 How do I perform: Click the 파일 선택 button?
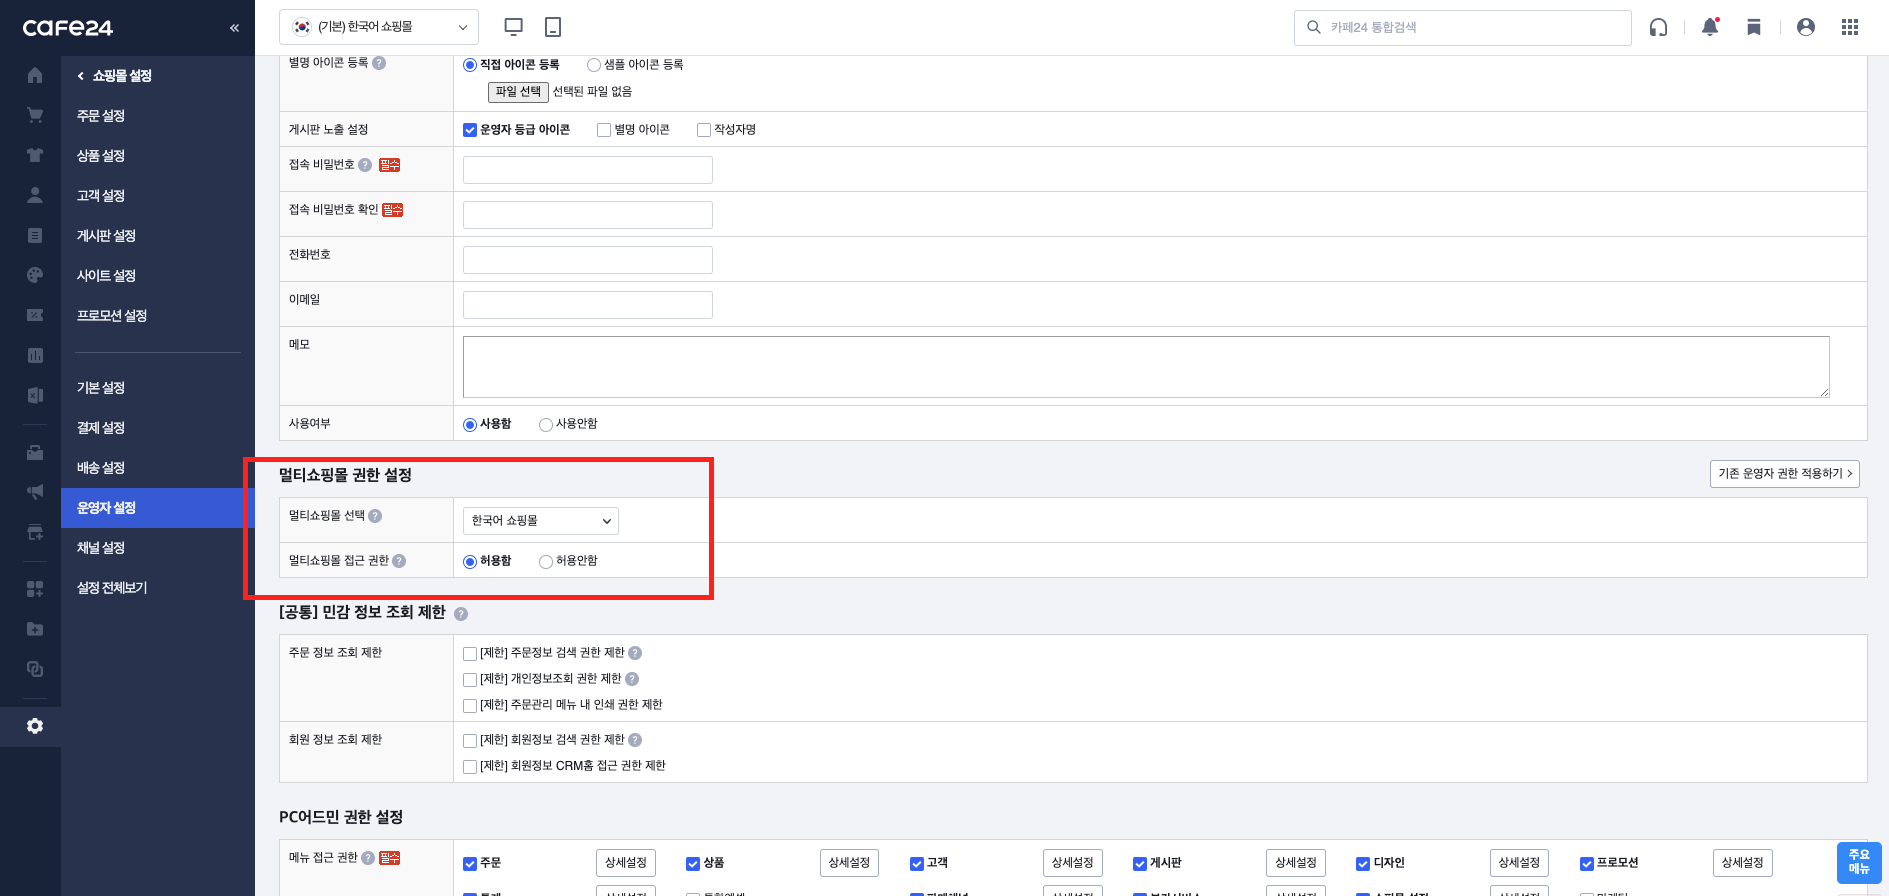pyautogui.click(x=518, y=92)
